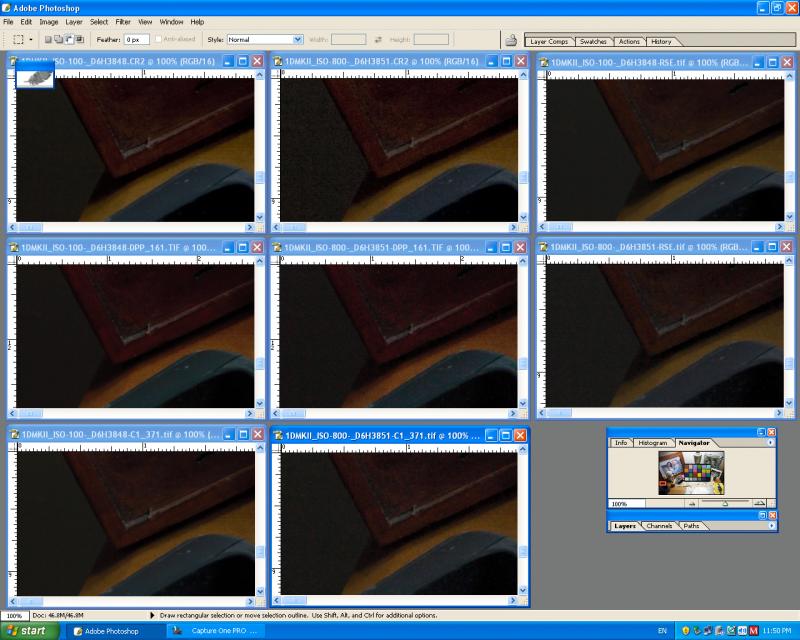Image resolution: width=800 pixels, height=640 pixels.
Task: Open the Style dropdown set to Normal
Action: pos(265,39)
